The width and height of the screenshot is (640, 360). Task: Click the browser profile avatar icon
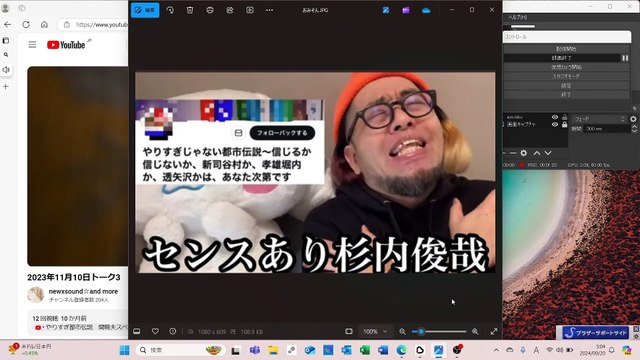[5, 8]
